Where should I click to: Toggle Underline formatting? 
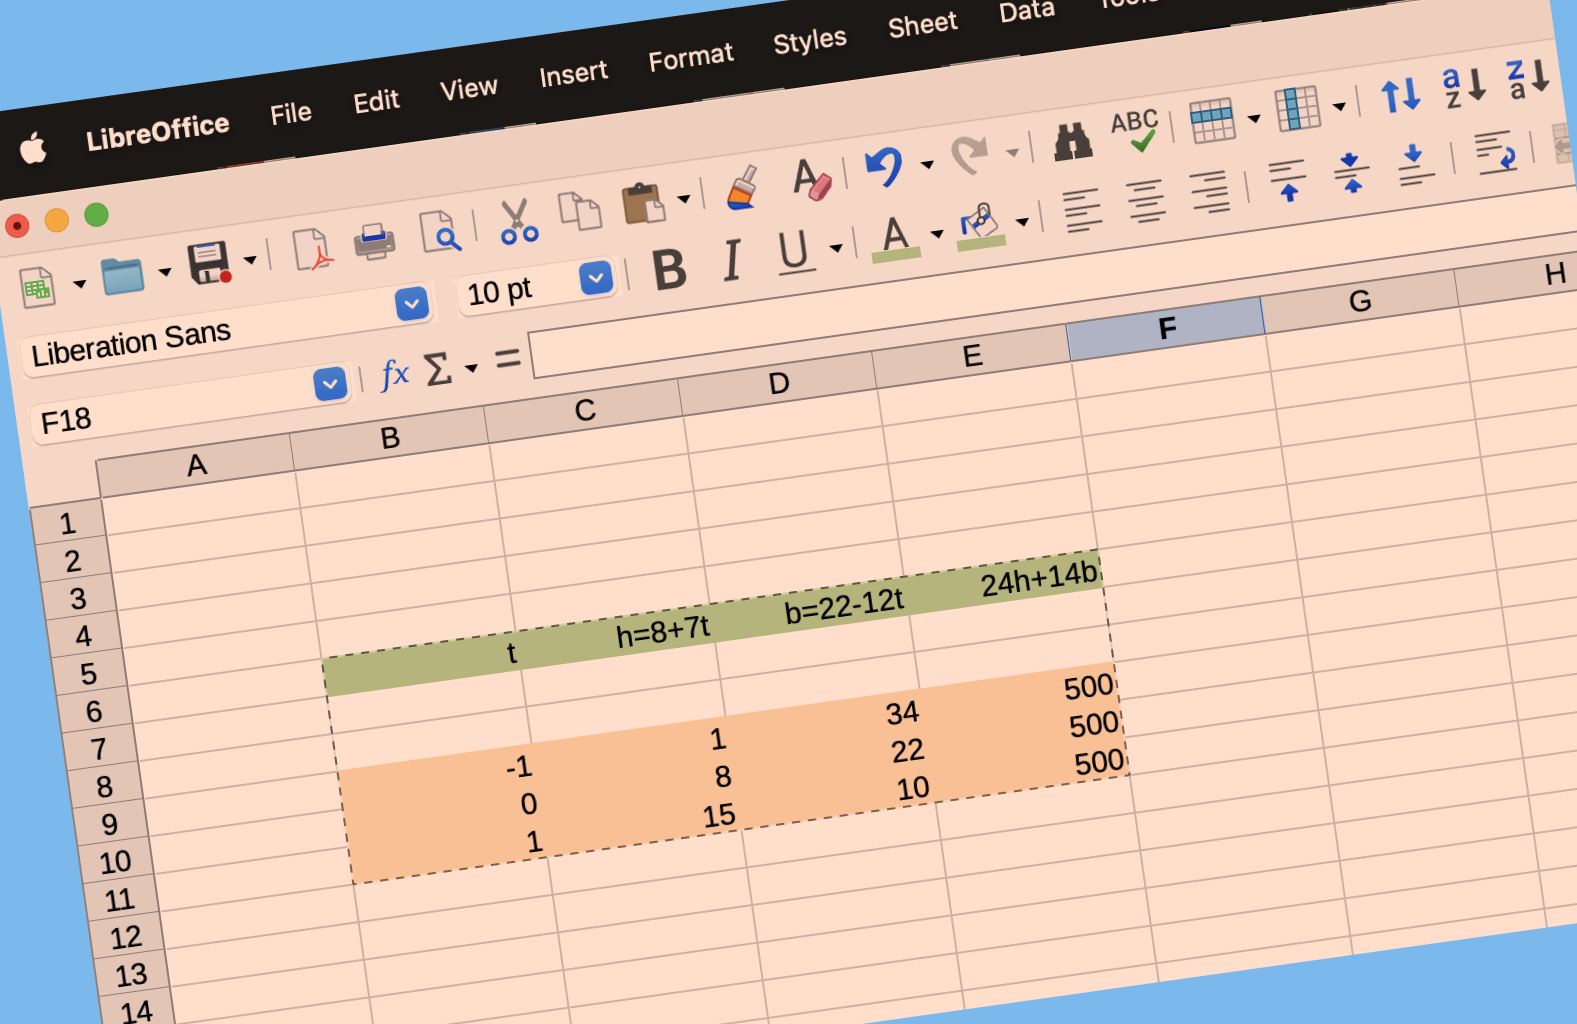tap(794, 251)
